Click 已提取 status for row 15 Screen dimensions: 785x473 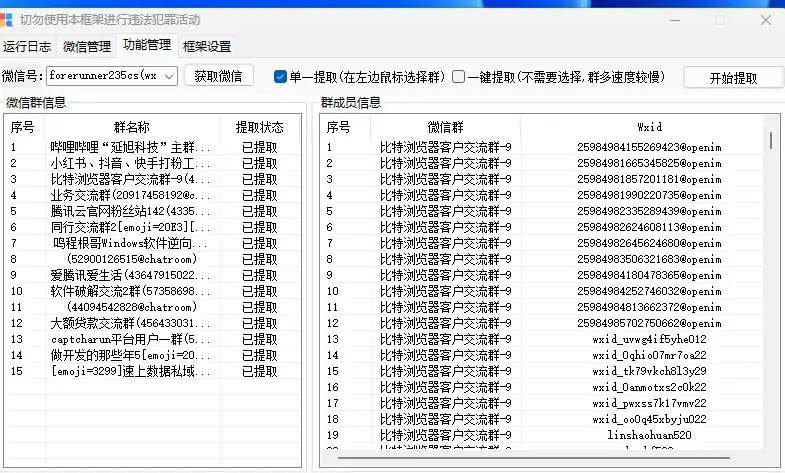pyautogui.click(x=259, y=371)
